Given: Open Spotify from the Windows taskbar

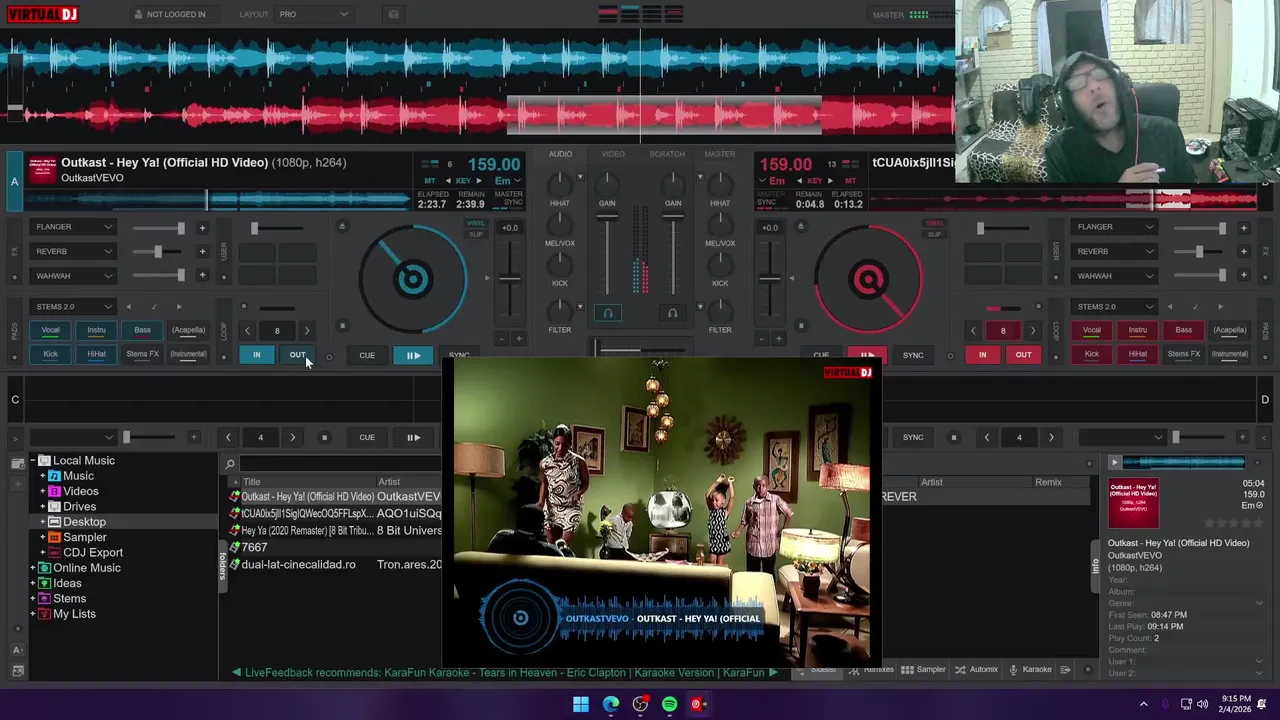Looking at the screenshot, I should click(669, 704).
